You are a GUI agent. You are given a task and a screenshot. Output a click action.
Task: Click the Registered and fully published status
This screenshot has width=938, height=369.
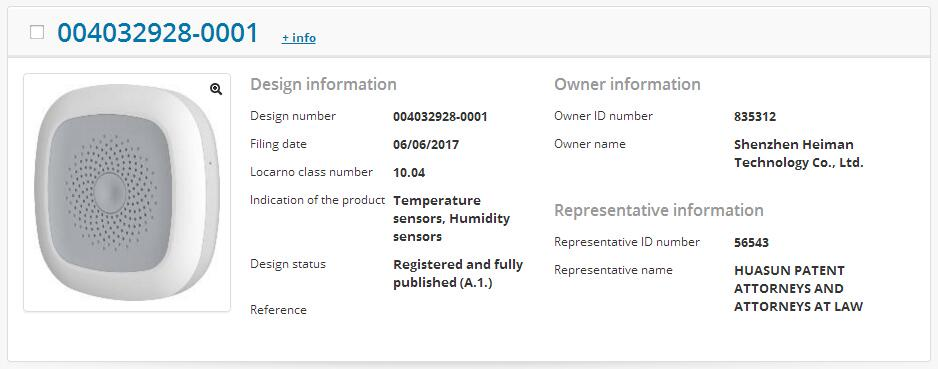pyautogui.click(x=458, y=273)
